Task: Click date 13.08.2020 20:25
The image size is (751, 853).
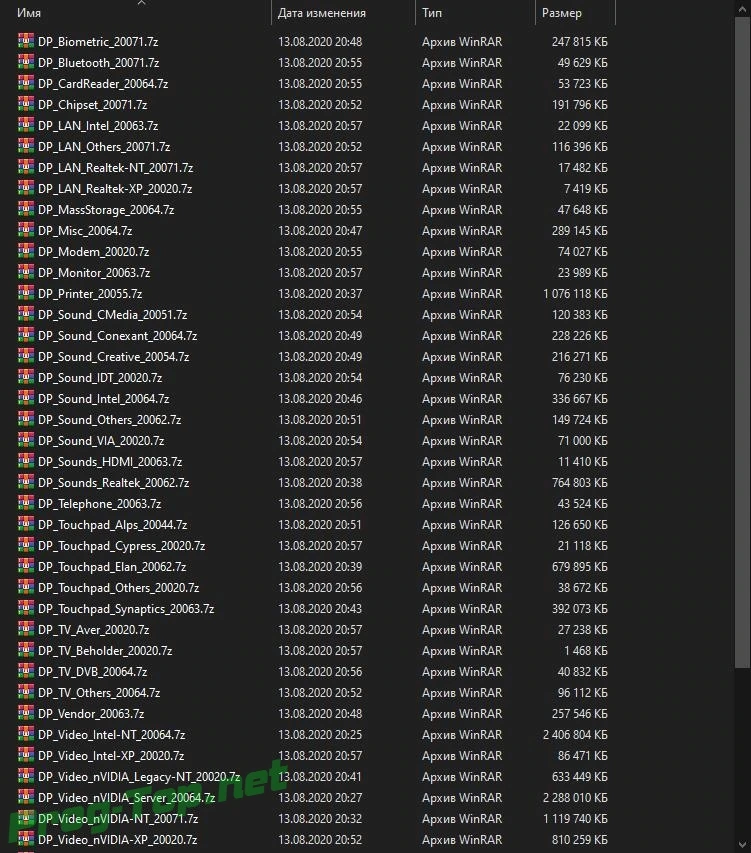Action: pos(320,734)
